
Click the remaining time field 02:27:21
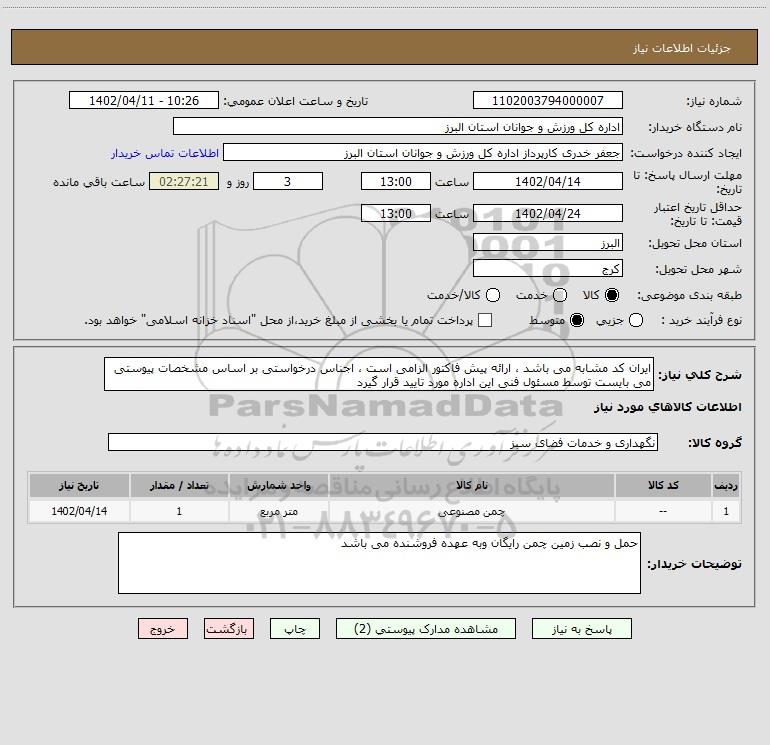point(184,181)
